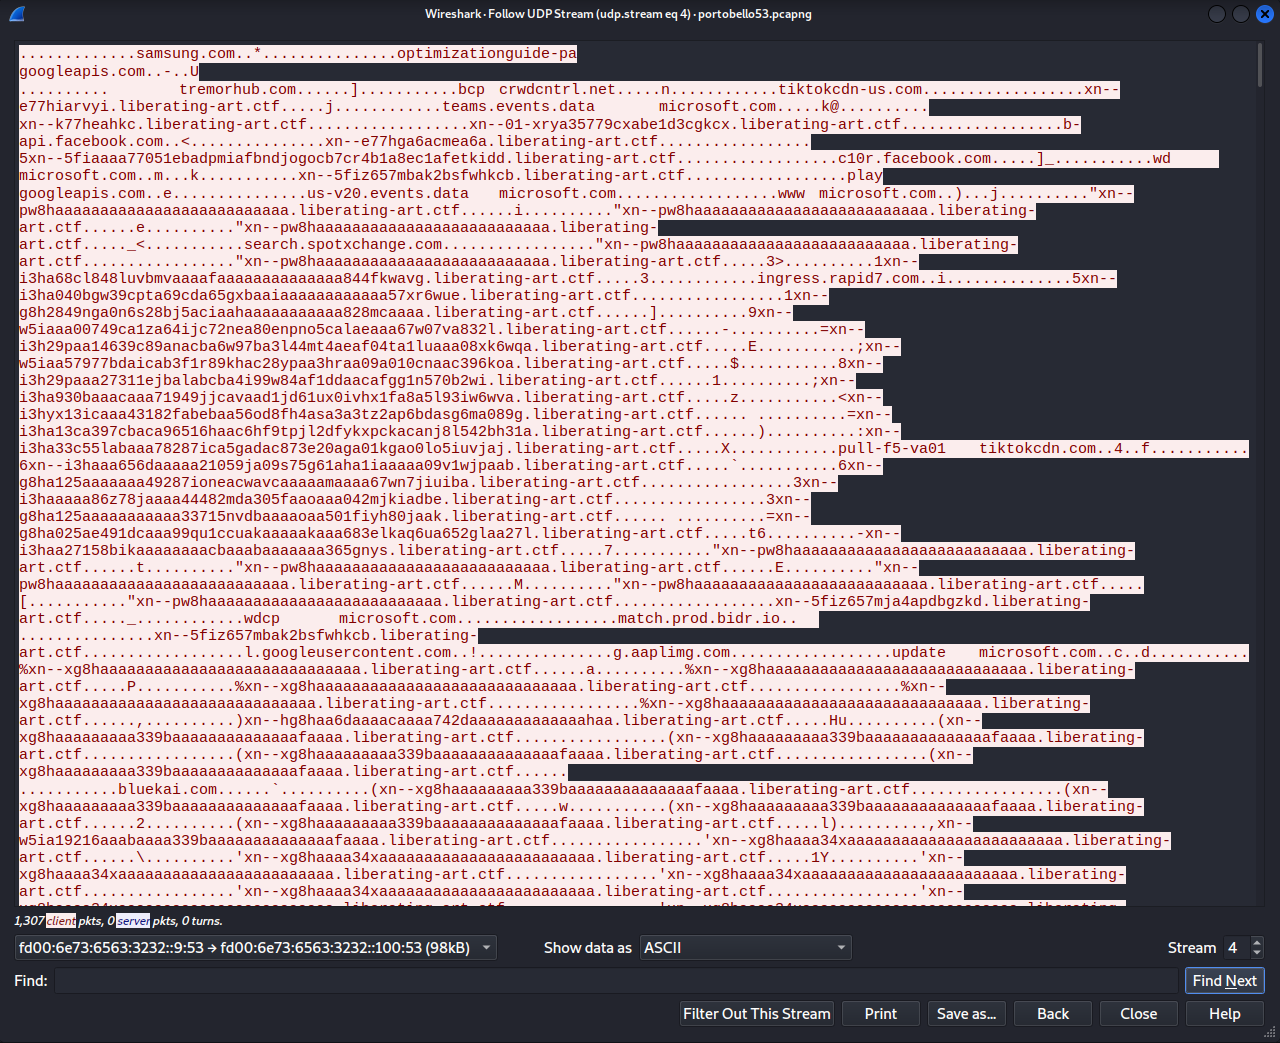The height and width of the screenshot is (1043, 1280).
Task: Click Filter Out This Stream button
Action: (x=757, y=1014)
